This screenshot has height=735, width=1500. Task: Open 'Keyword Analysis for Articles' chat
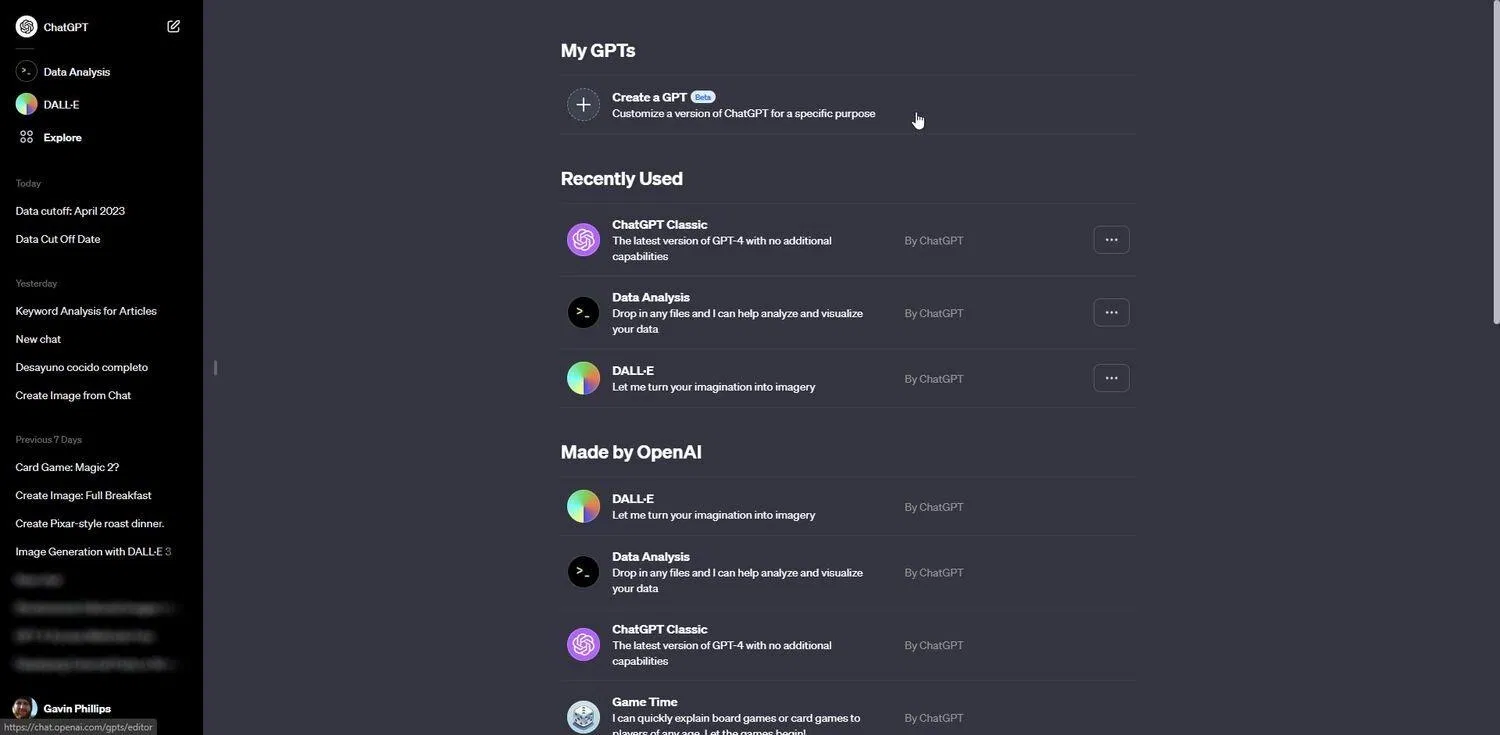86,311
